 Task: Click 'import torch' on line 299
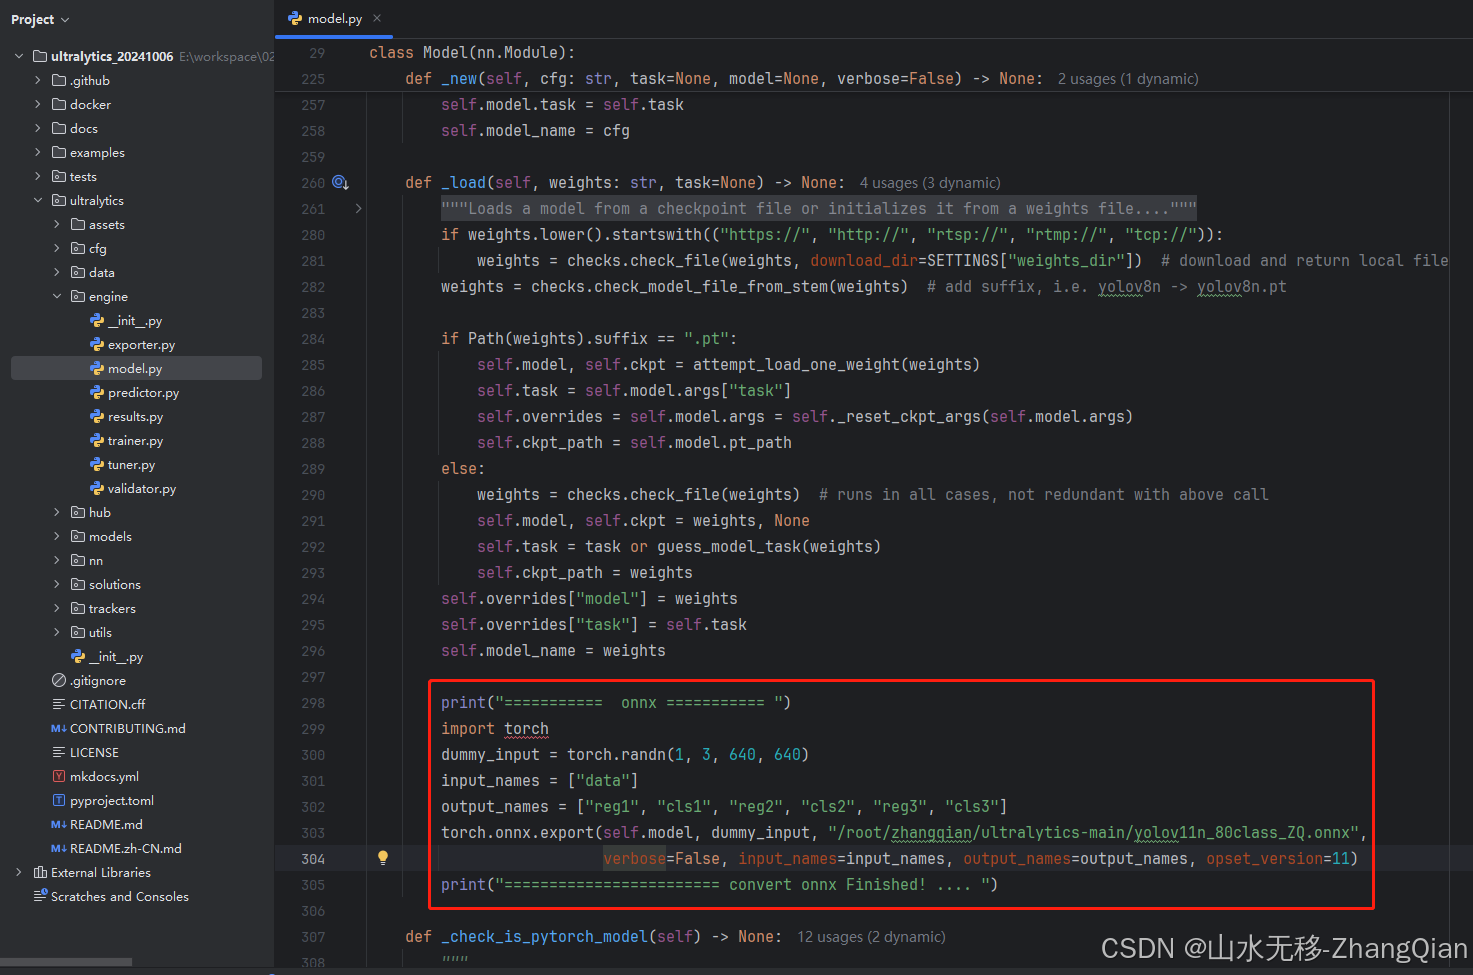pos(495,729)
